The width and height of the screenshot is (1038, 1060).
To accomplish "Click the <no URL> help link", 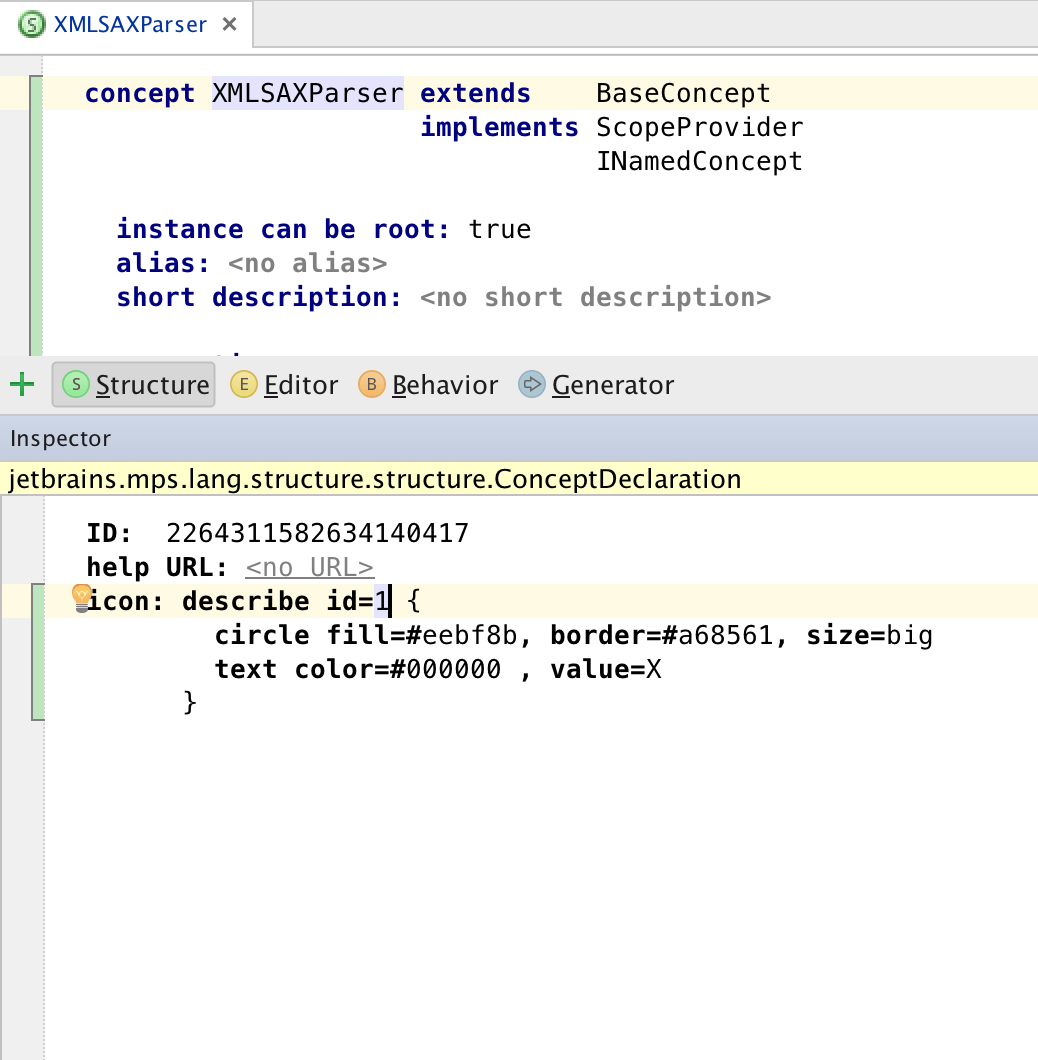I will [309, 567].
